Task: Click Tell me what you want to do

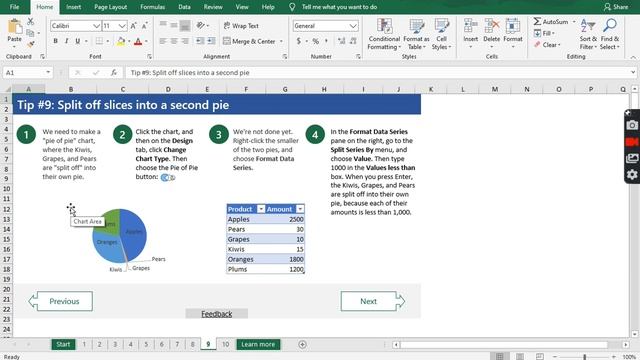Action: click(339, 7)
